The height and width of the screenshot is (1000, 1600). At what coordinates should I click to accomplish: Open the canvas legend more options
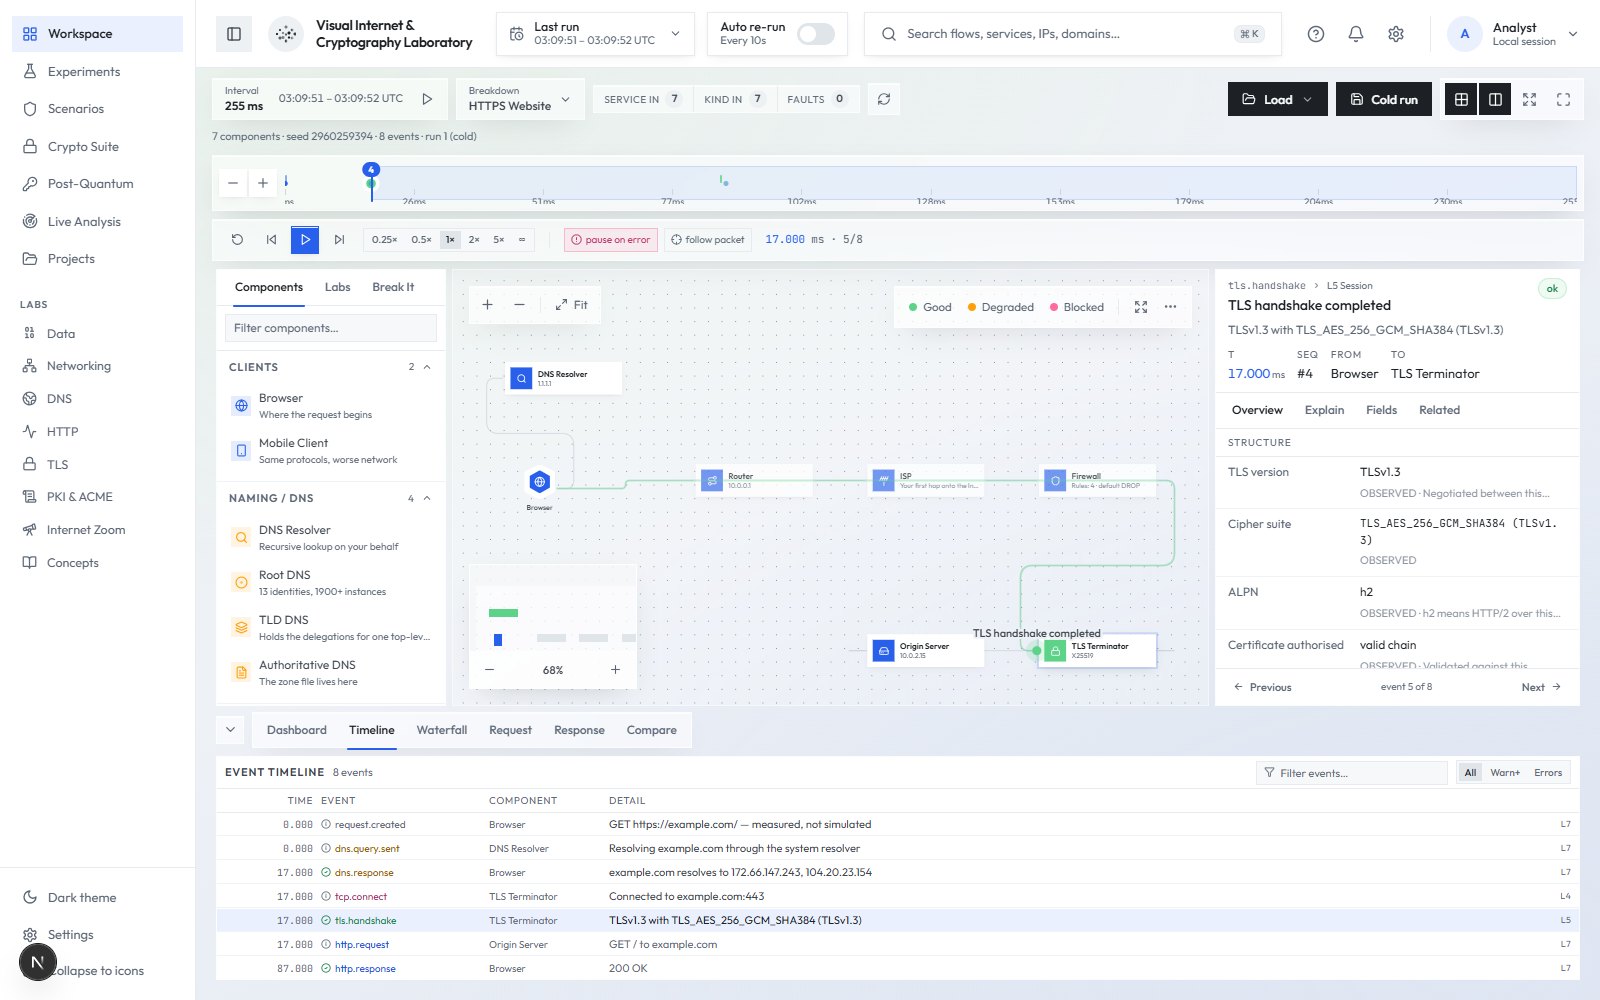tap(1170, 307)
